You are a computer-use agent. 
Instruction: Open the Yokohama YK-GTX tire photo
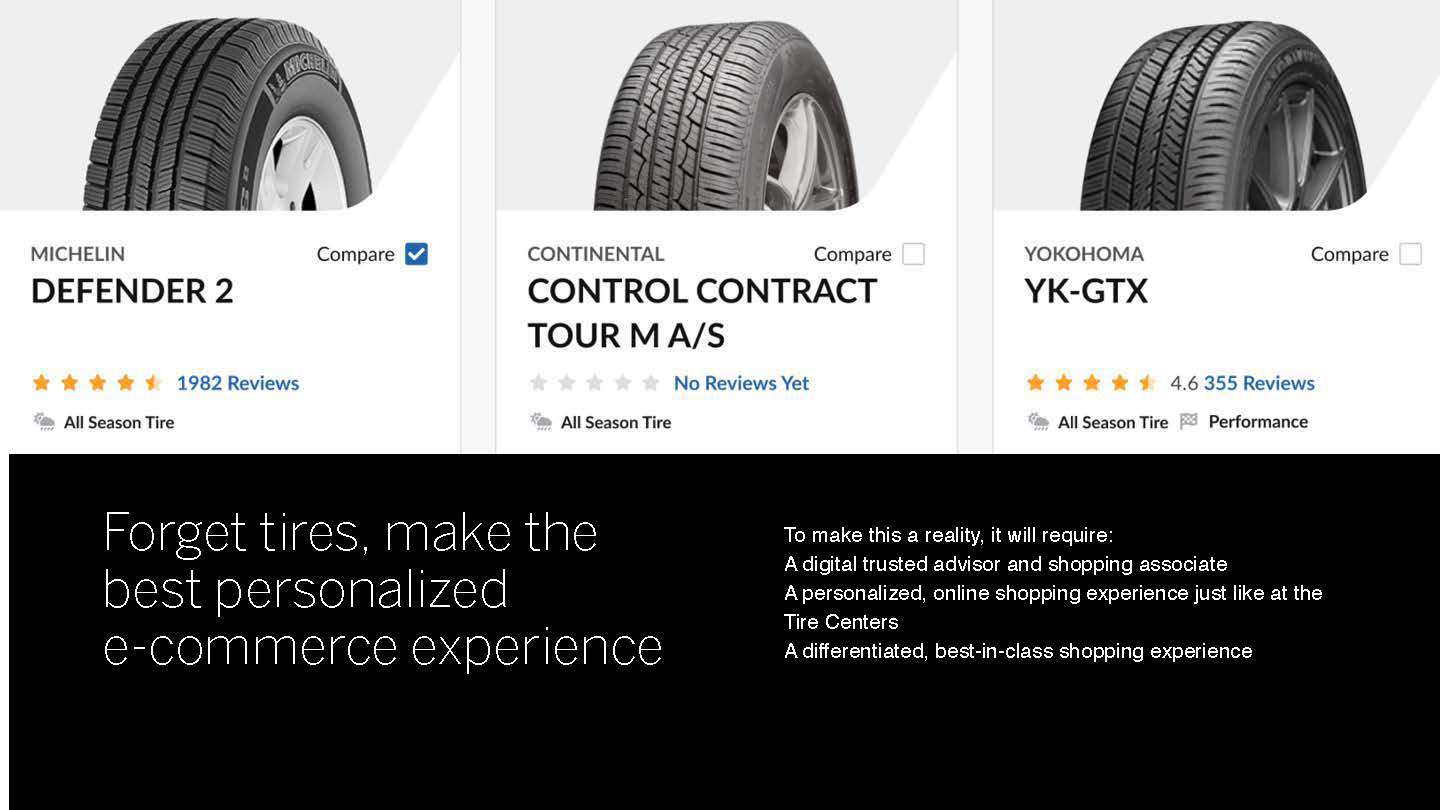1222,115
